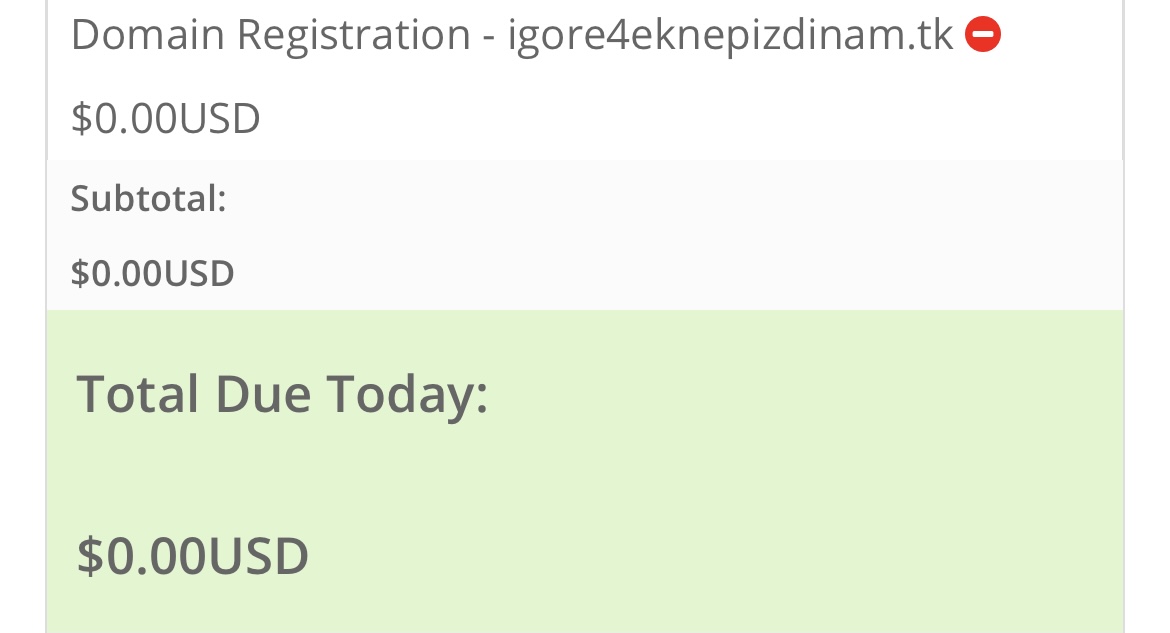Click the domain item $0.00USD price
Image resolution: width=1170 pixels, height=633 pixels.
(x=166, y=119)
